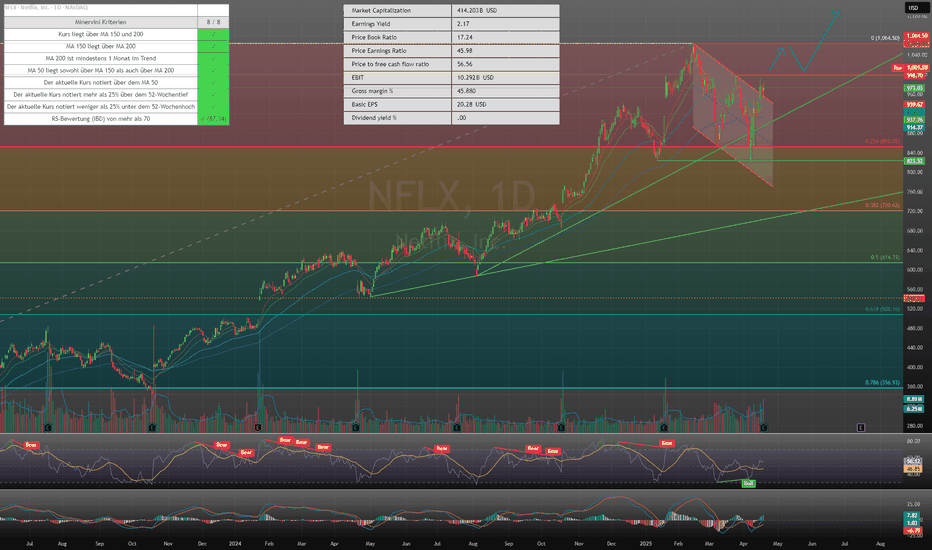Click the 7.82 MACD value label
This screenshot has height=550, width=932.
[912, 516]
